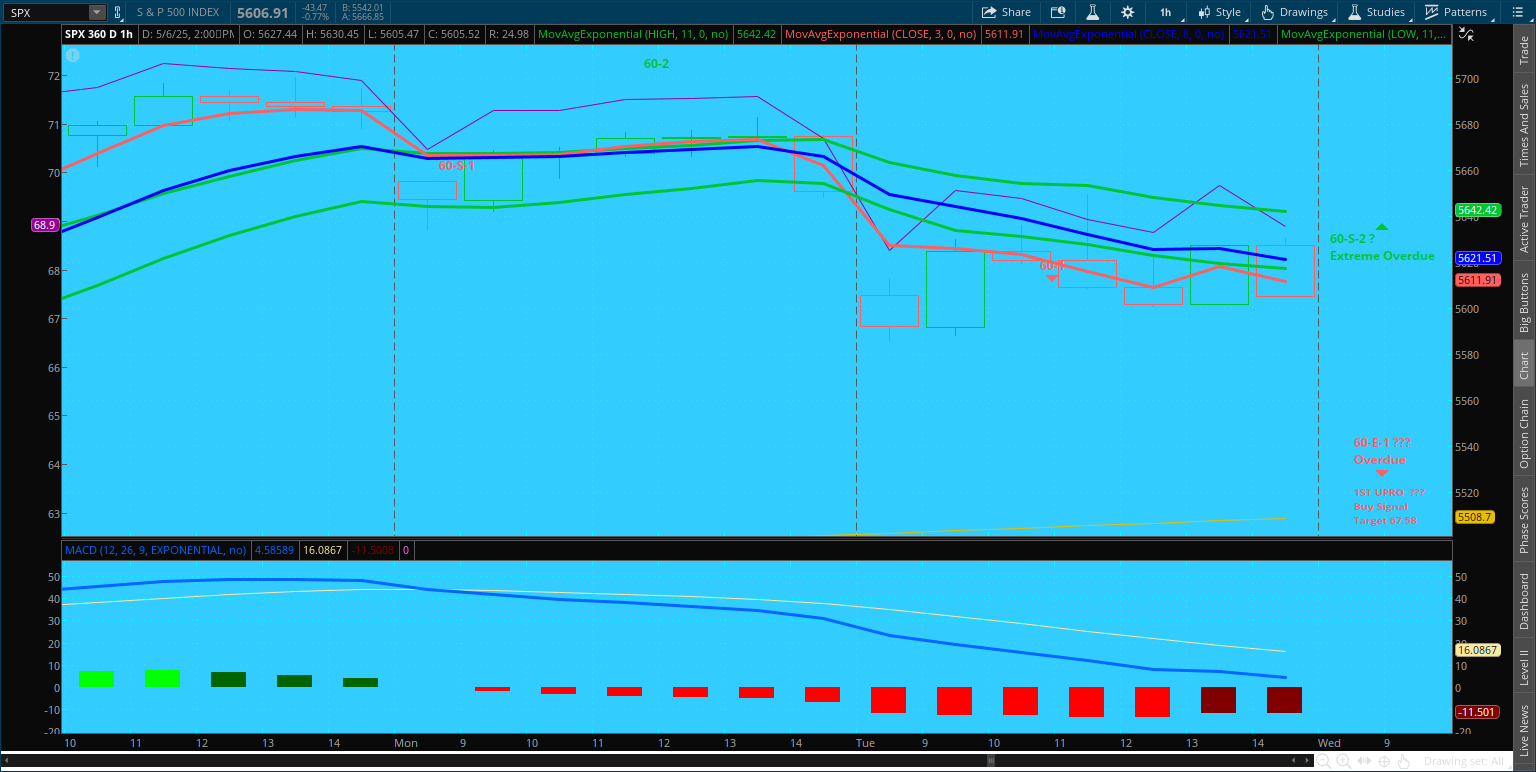Click the Share button
This screenshot has width=1536, height=772.
tap(1006, 12)
